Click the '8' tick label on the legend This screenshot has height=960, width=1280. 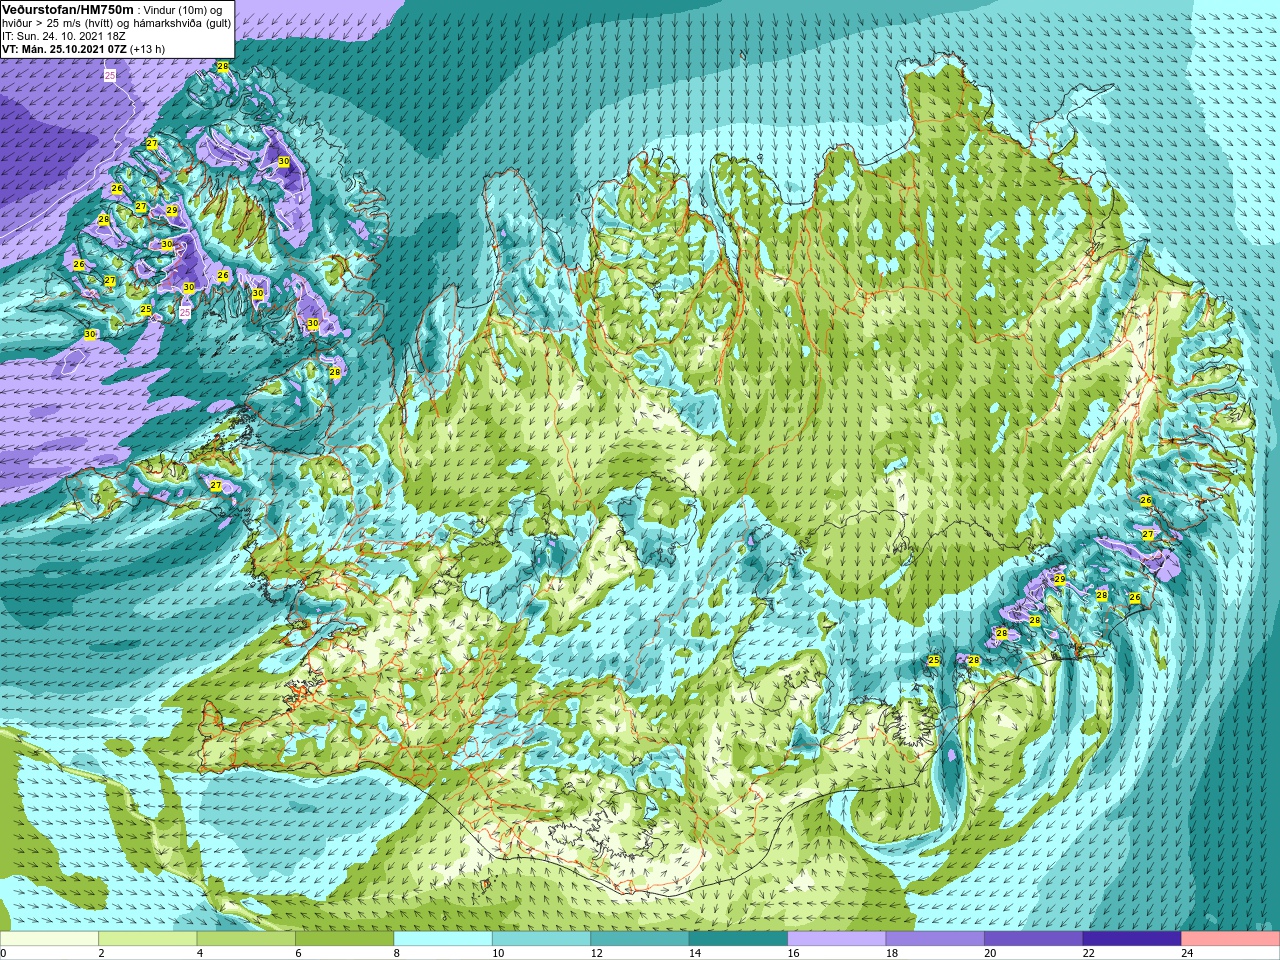click(397, 953)
